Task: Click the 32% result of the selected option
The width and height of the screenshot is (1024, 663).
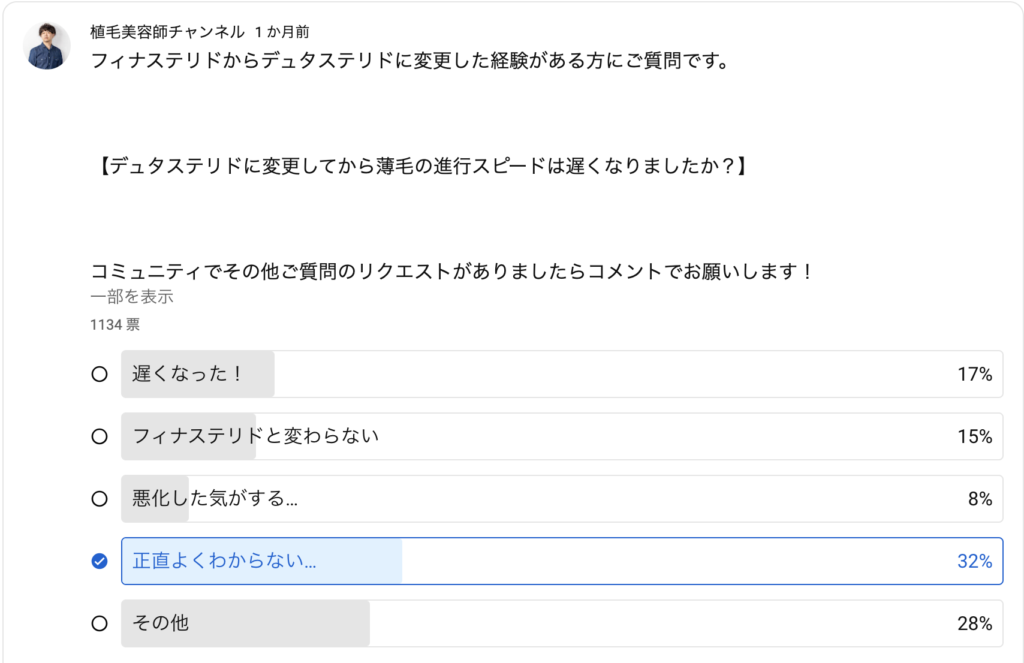Action: [974, 561]
